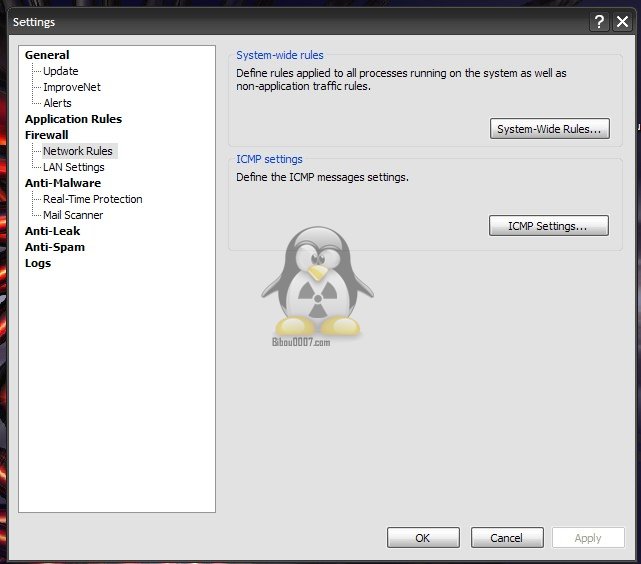Screen dimensions: 641x564
Task: Open the General settings category
Action: [47, 55]
